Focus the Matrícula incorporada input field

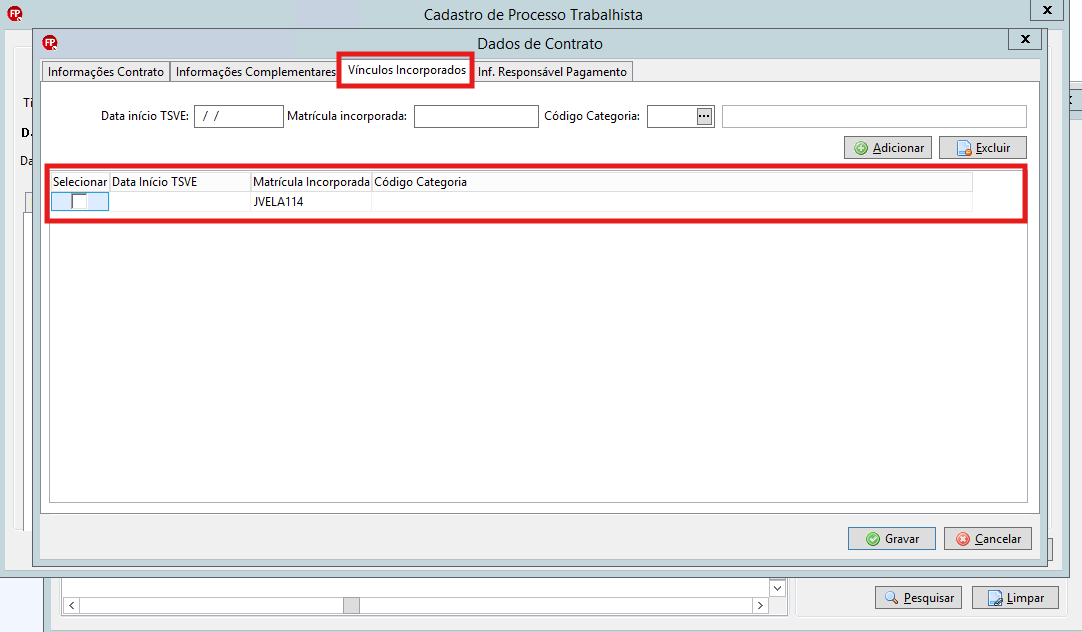pos(476,116)
